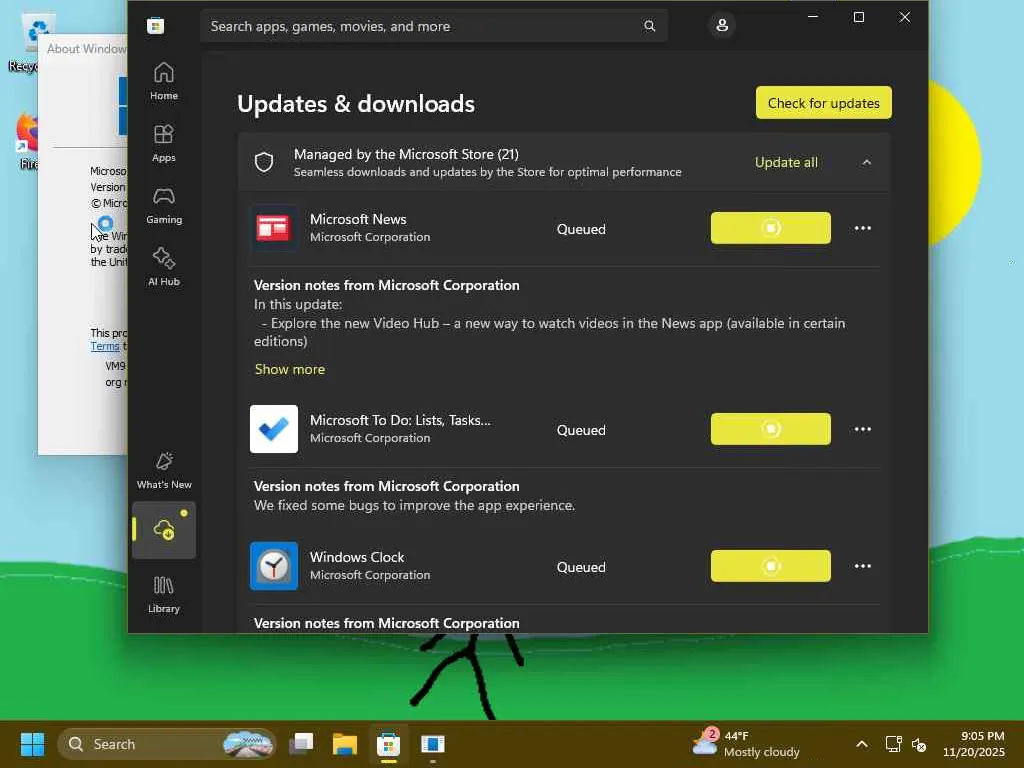Viewport: 1024px width, 768px height.
Task: Open the Terms link in About Windows
Action: [105, 346]
